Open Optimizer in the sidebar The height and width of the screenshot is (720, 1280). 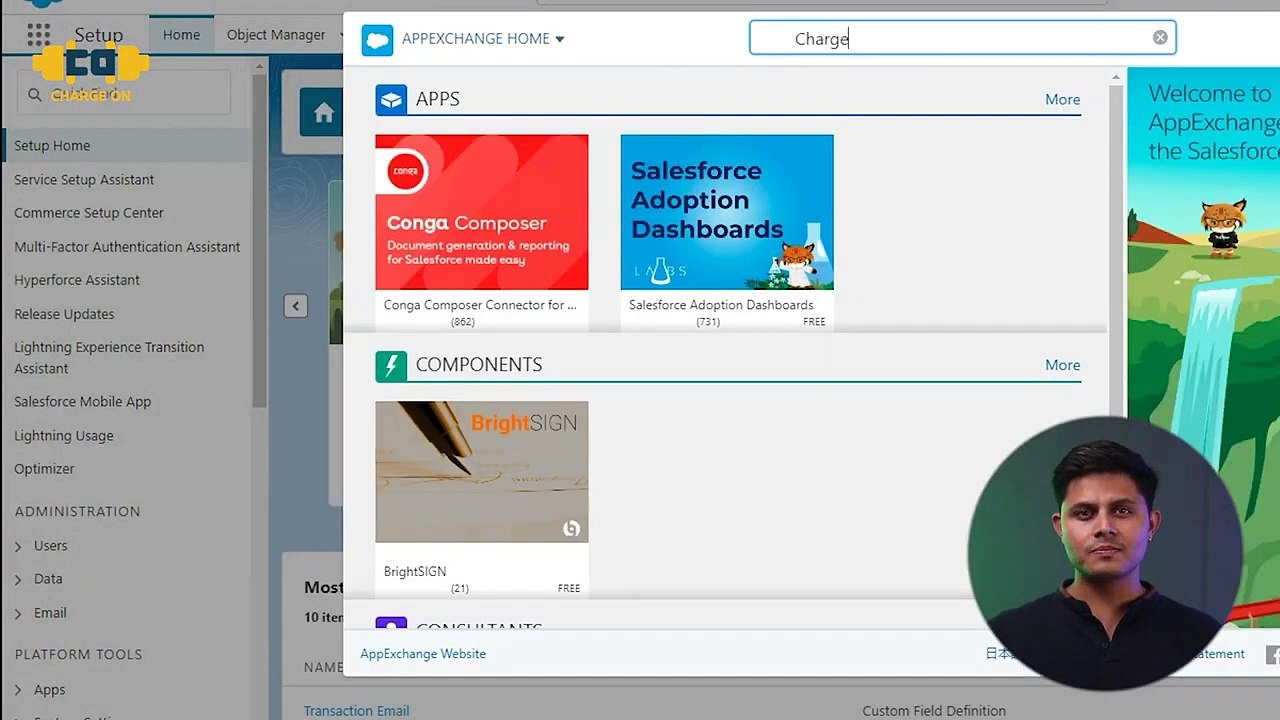pyautogui.click(x=44, y=469)
